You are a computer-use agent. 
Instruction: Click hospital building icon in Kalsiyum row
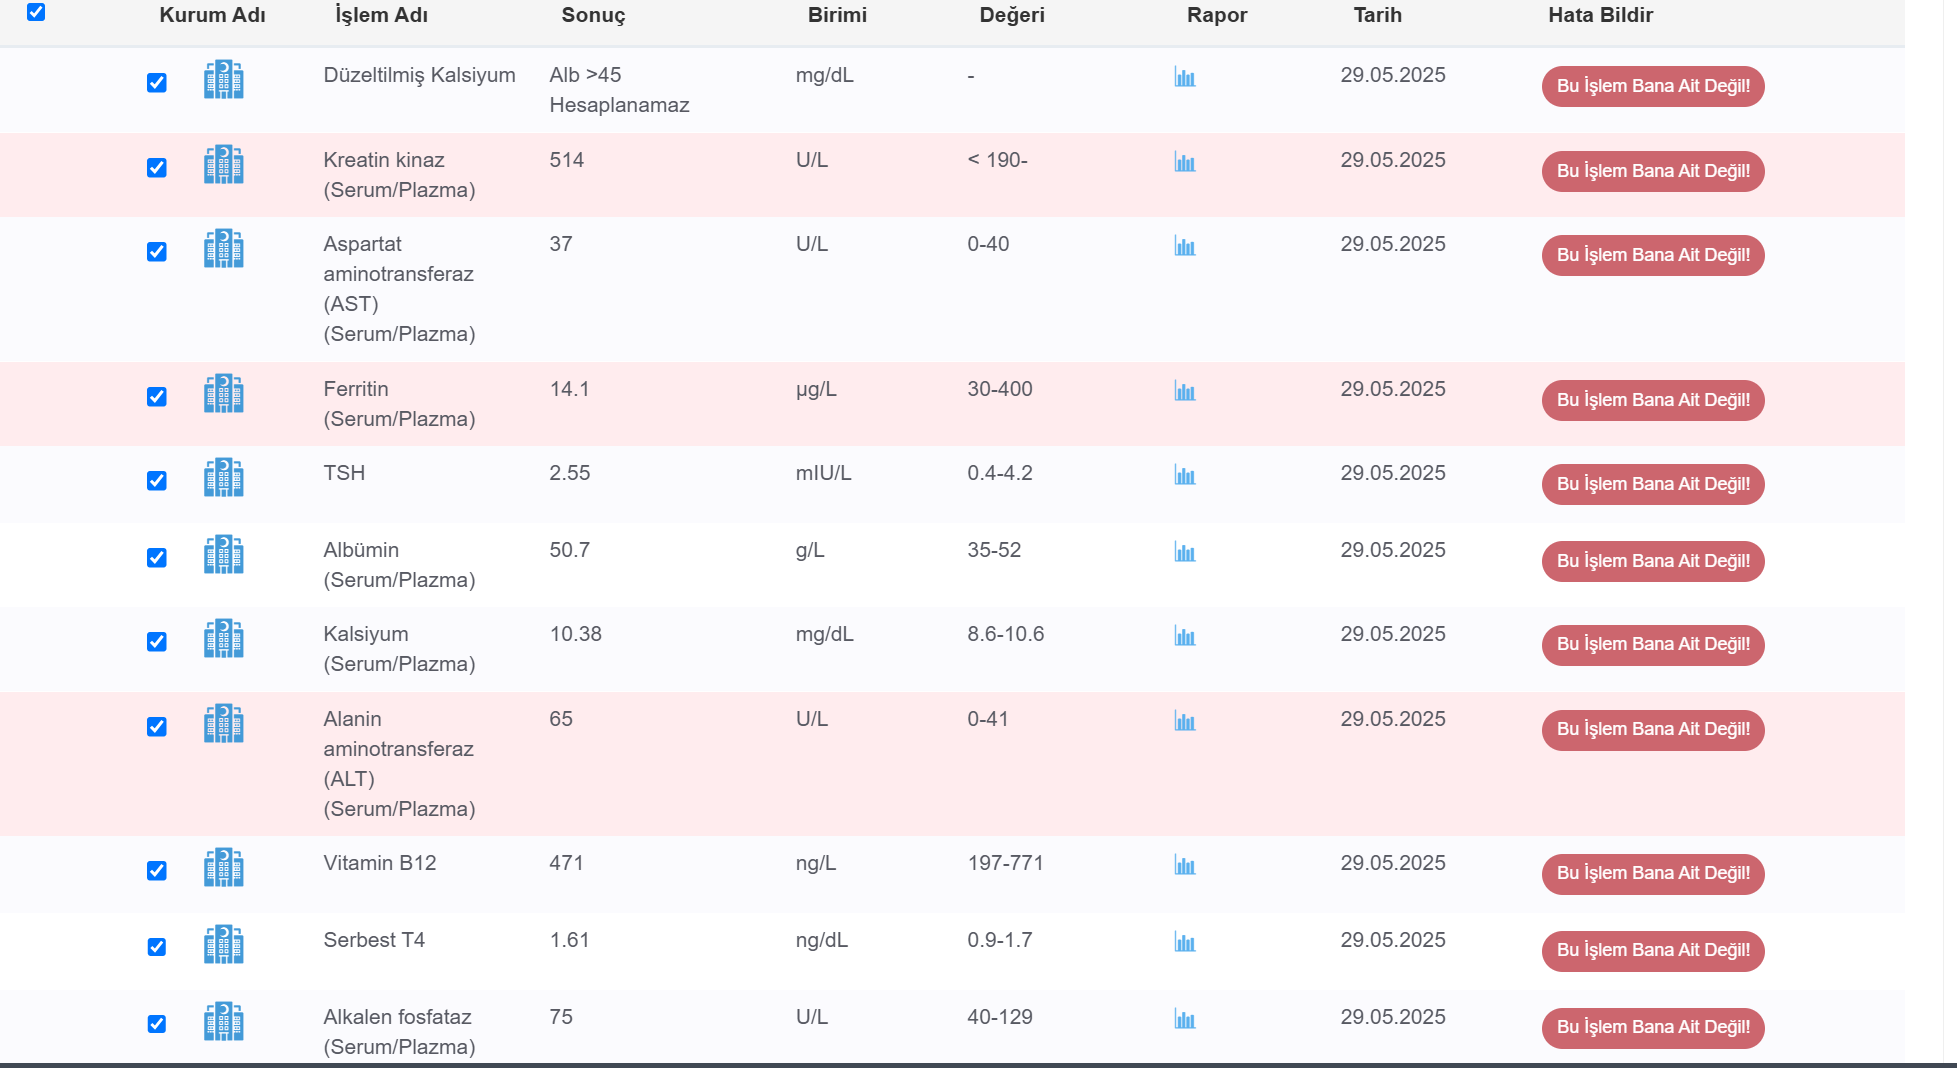224,638
